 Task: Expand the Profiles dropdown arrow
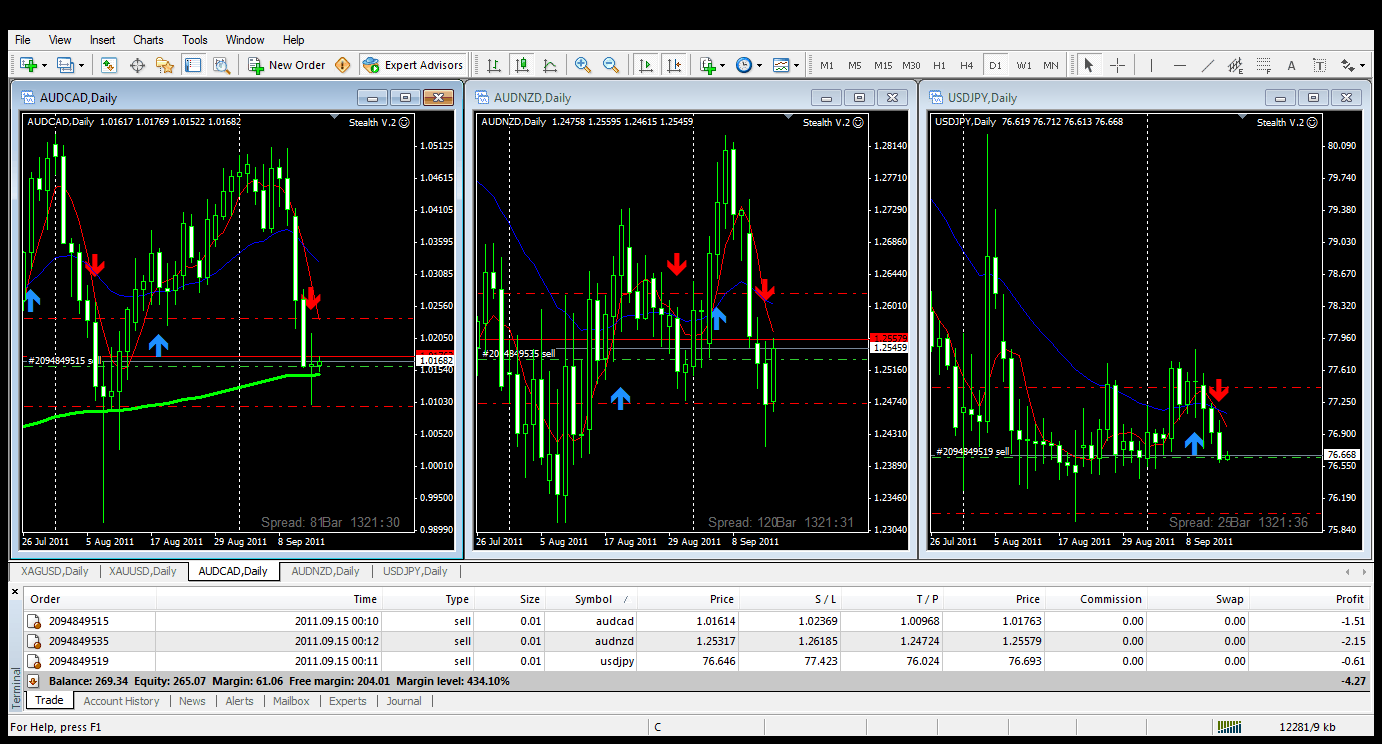tap(82, 65)
